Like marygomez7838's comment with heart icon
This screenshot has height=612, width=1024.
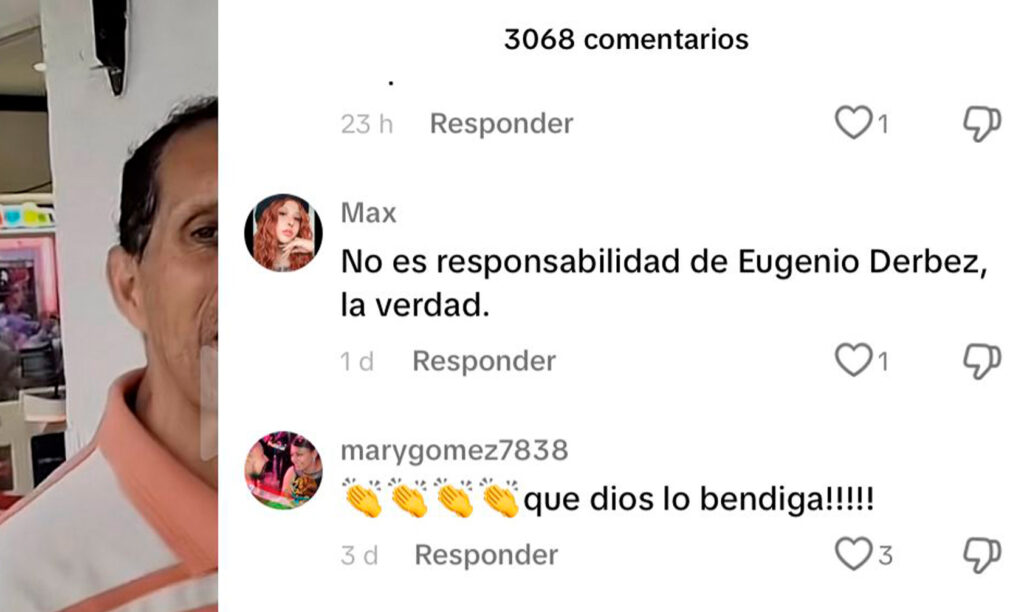[x=854, y=554]
